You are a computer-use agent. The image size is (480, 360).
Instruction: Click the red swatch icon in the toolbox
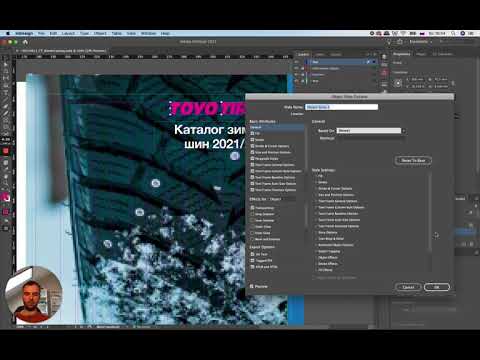tap(6, 151)
